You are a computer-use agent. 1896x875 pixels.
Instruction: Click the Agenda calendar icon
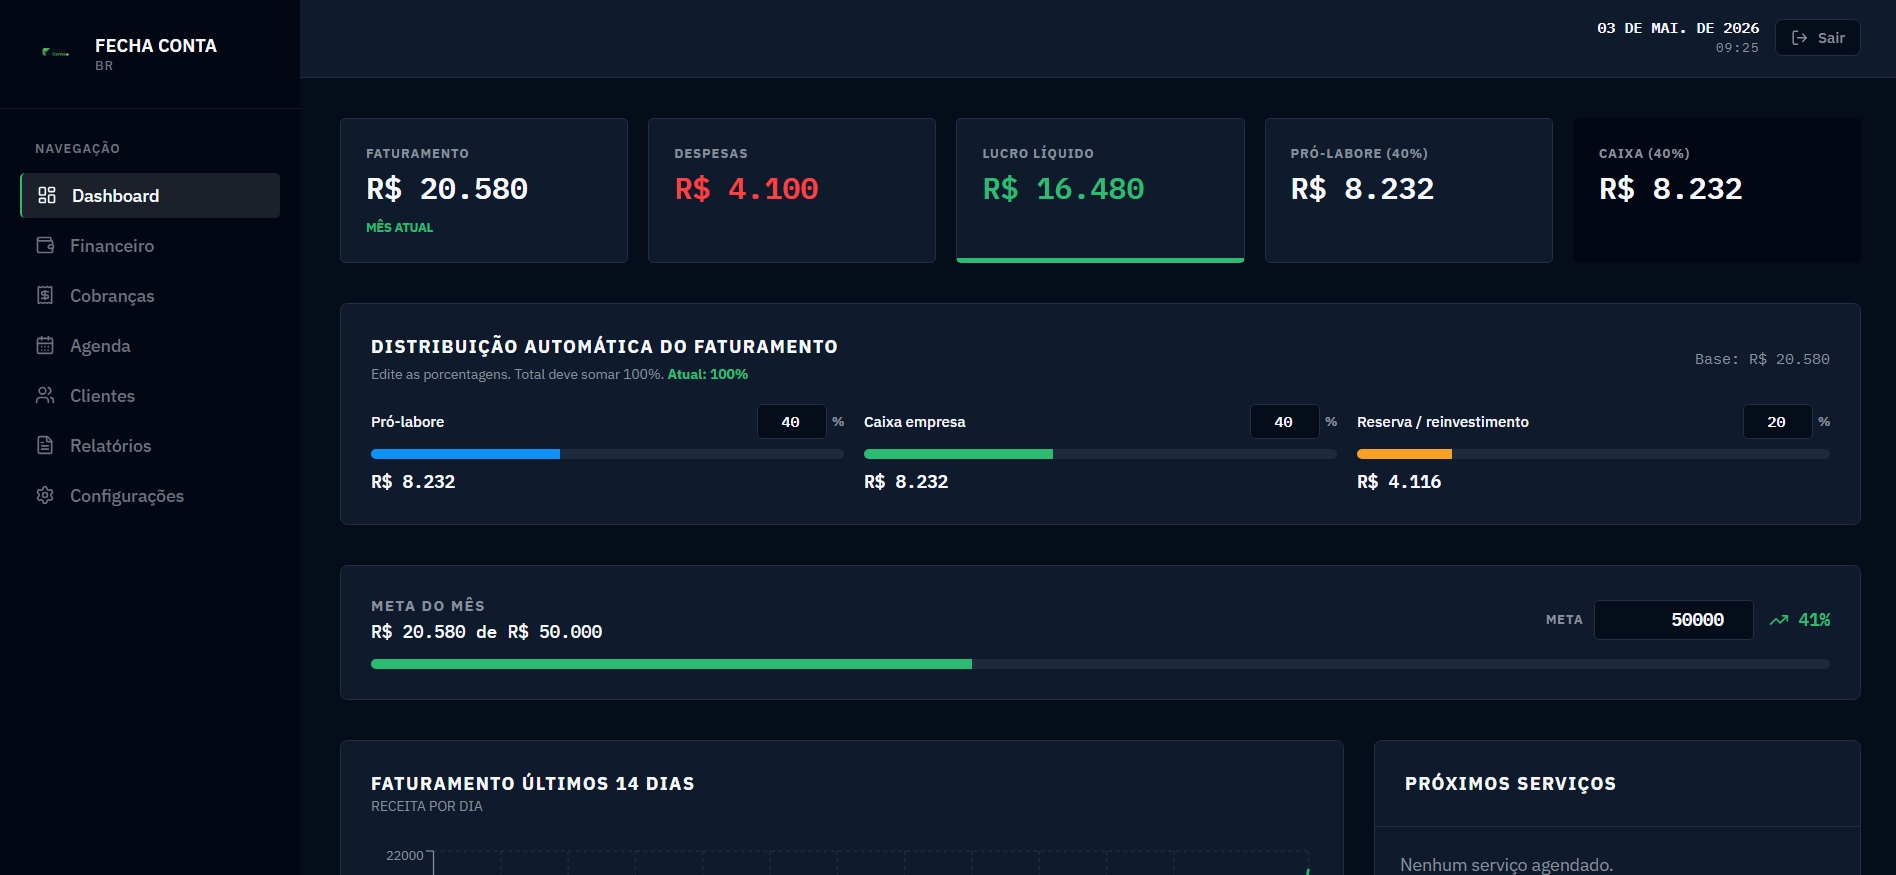point(45,345)
